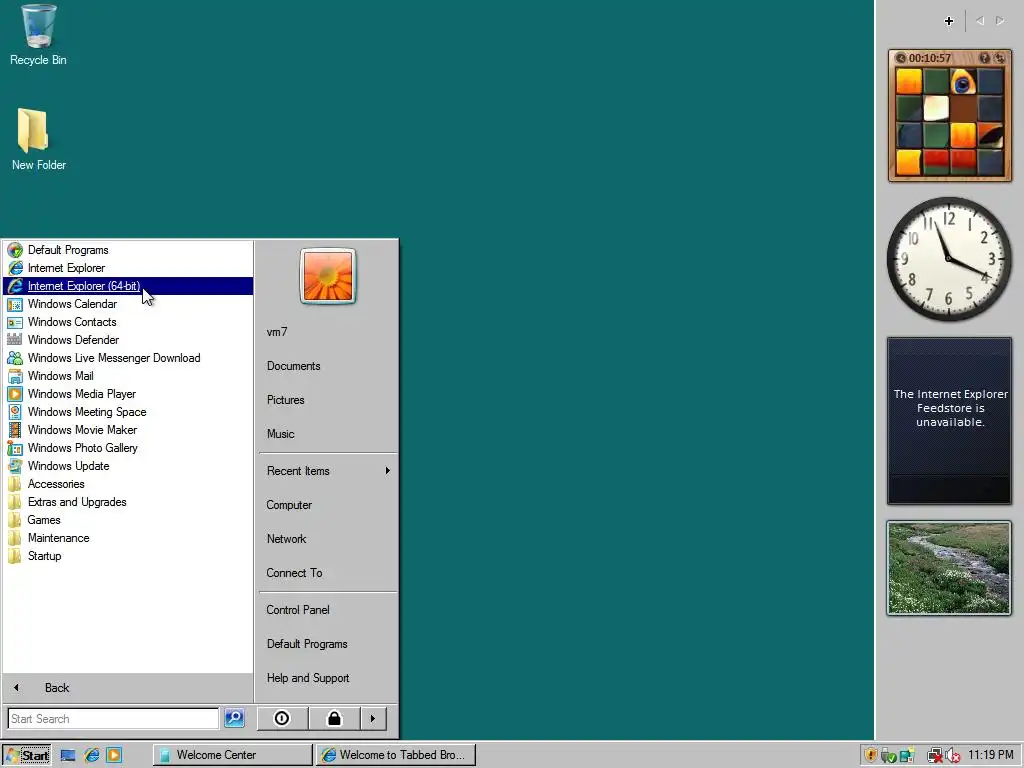Run Windows Update
The width and height of the screenshot is (1024, 768).
(127, 466)
